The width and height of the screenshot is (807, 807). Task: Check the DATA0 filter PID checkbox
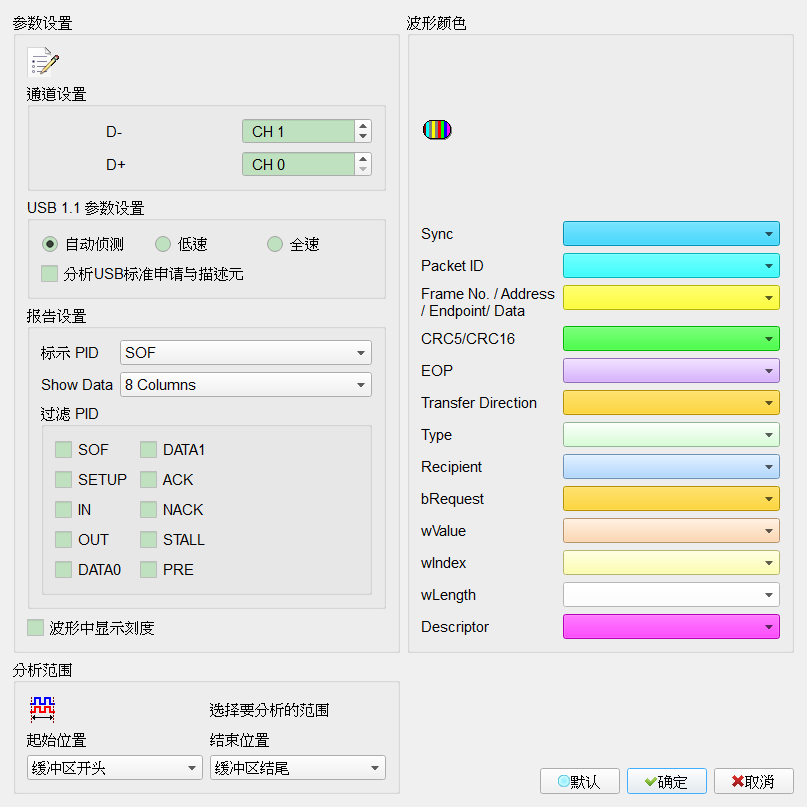pos(63,570)
